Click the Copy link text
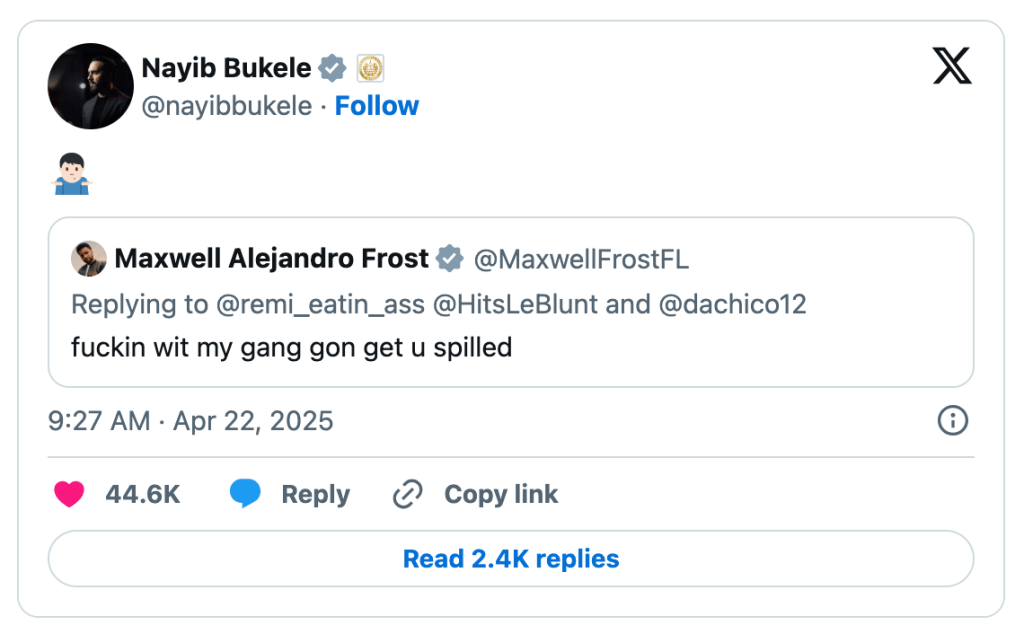The height and width of the screenshot is (634, 1024). click(501, 494)
